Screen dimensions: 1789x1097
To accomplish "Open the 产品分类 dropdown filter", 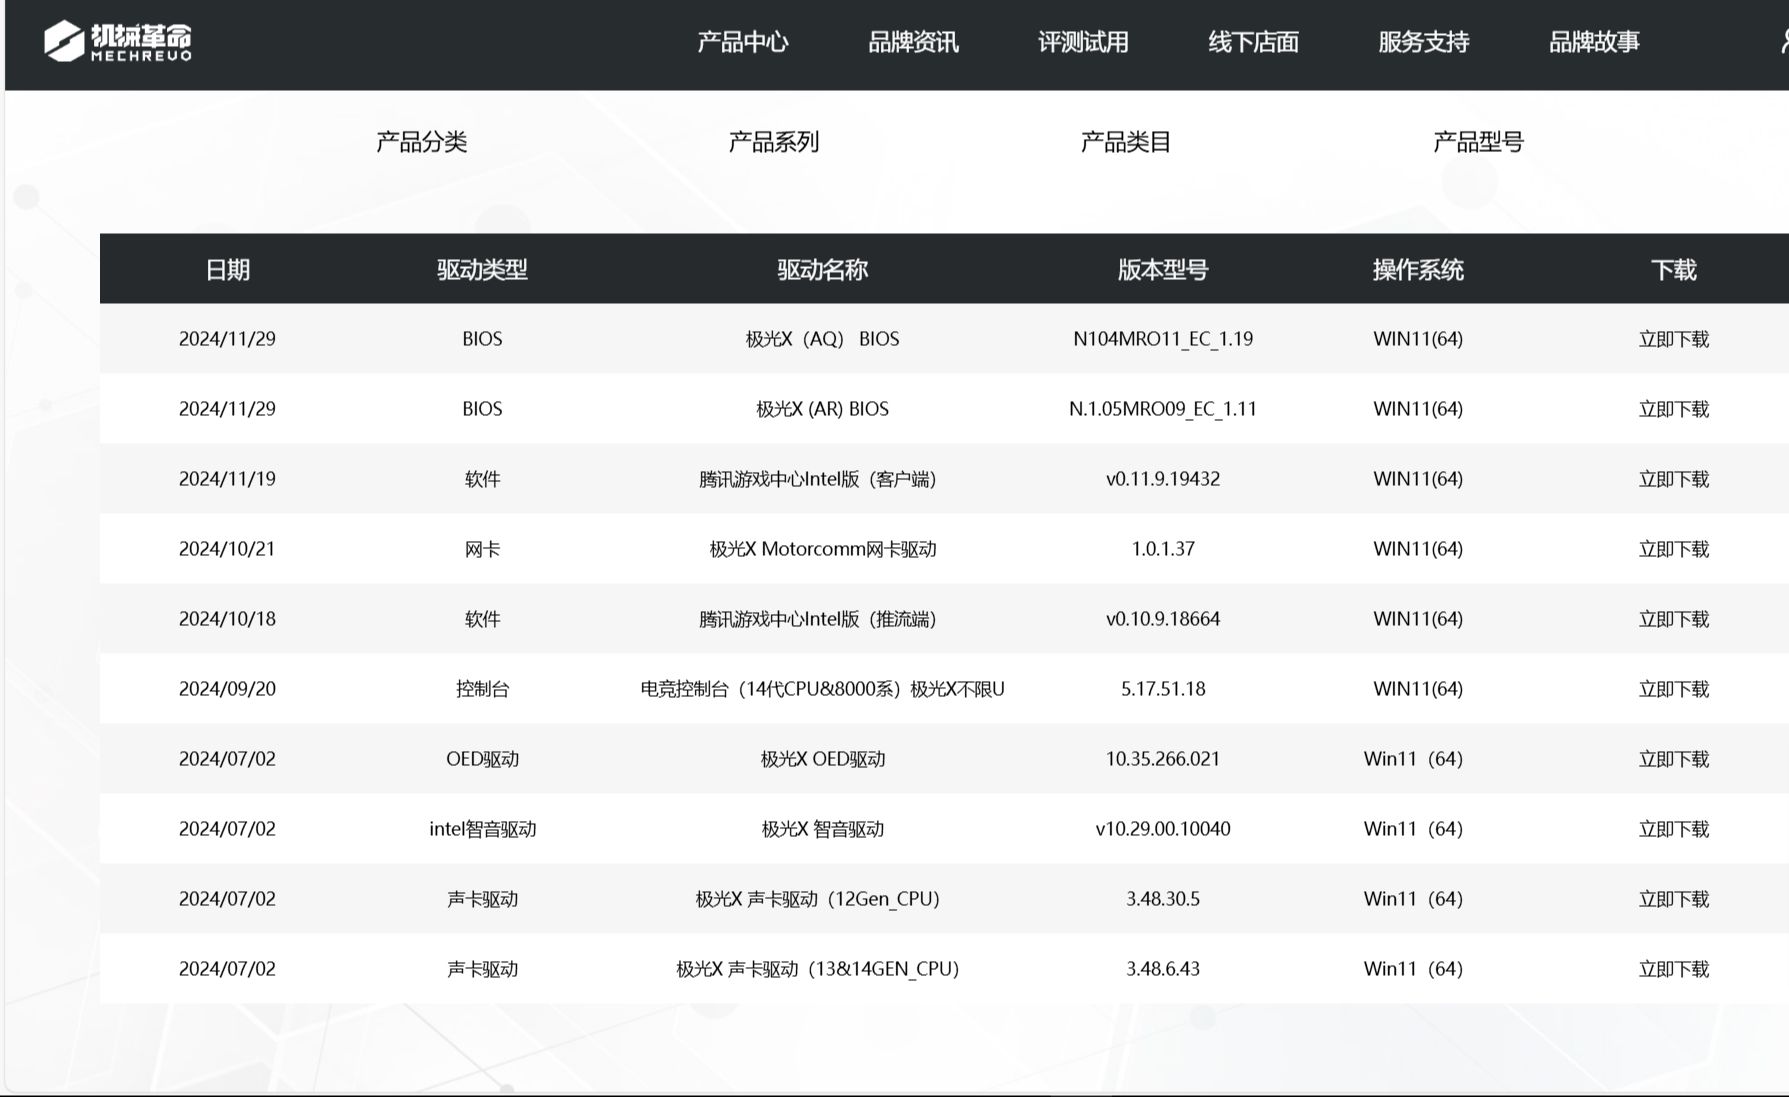I will (x=424, y=142).
